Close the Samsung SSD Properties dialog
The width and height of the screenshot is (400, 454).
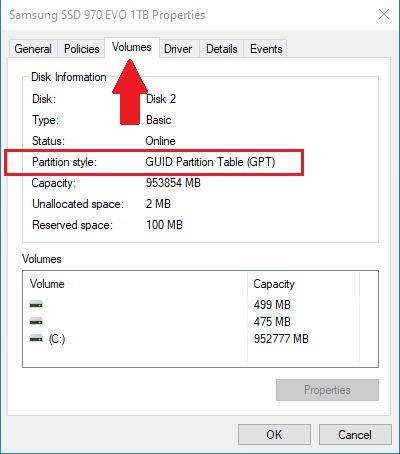[384, 14]
